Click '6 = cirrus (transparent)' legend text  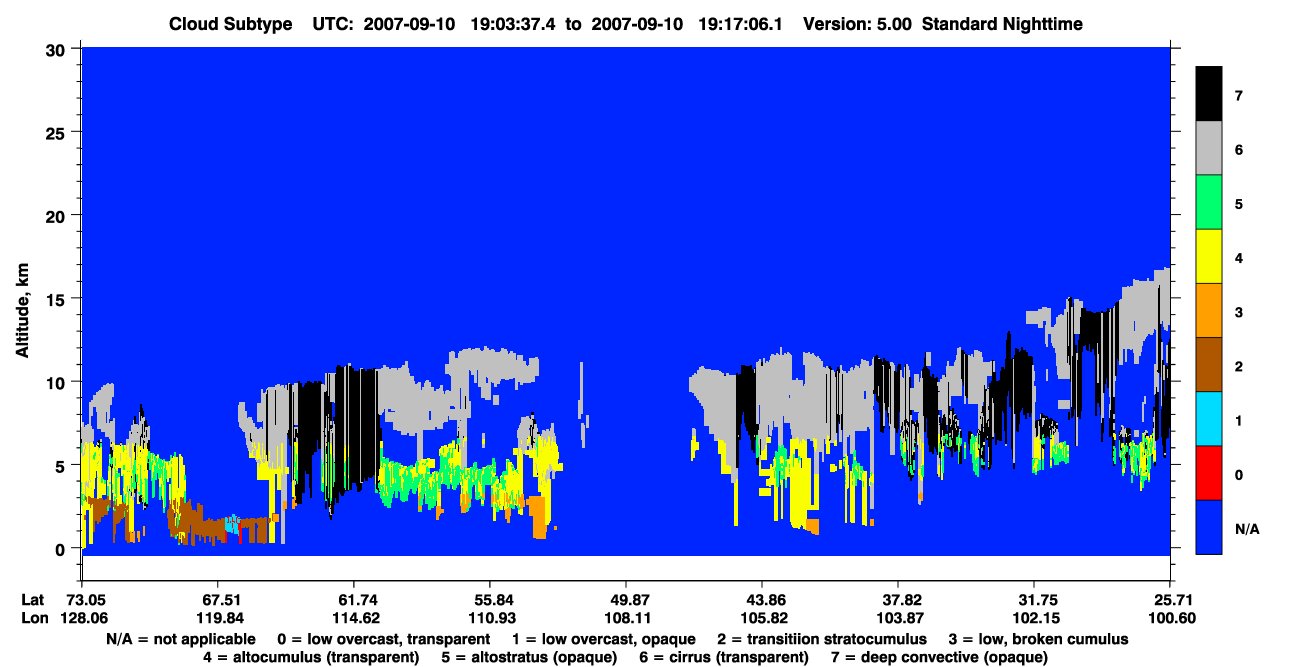(724, 657)
